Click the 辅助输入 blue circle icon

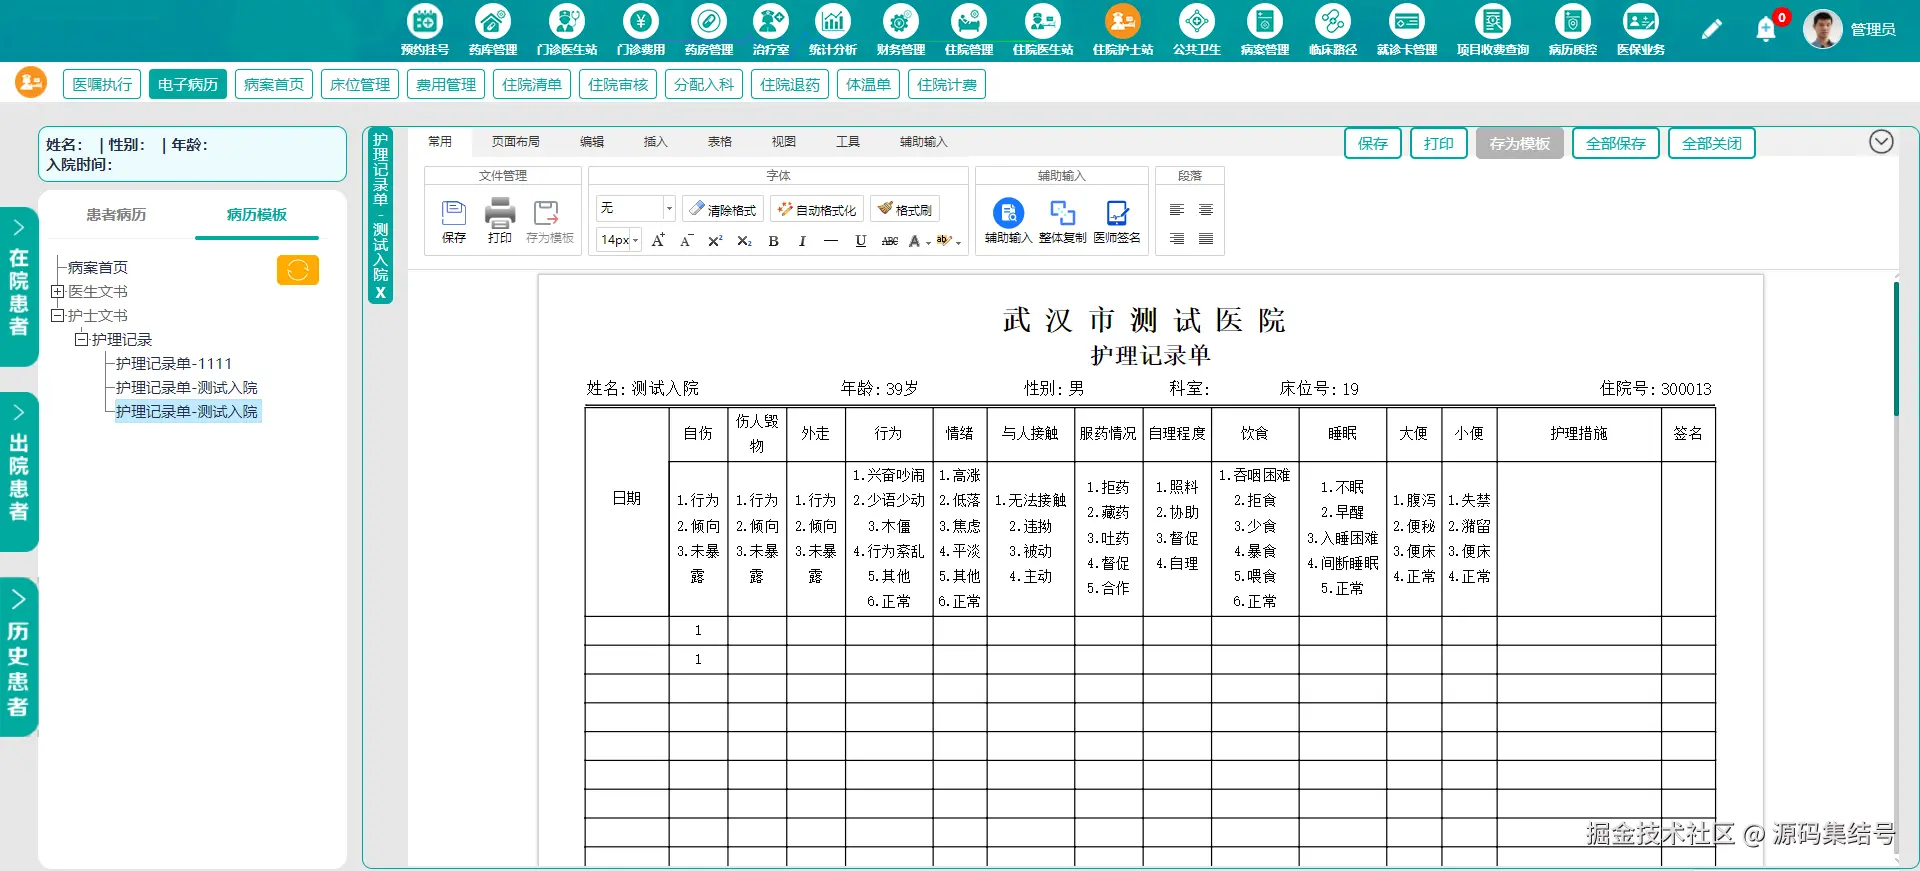click(1008, 213)
